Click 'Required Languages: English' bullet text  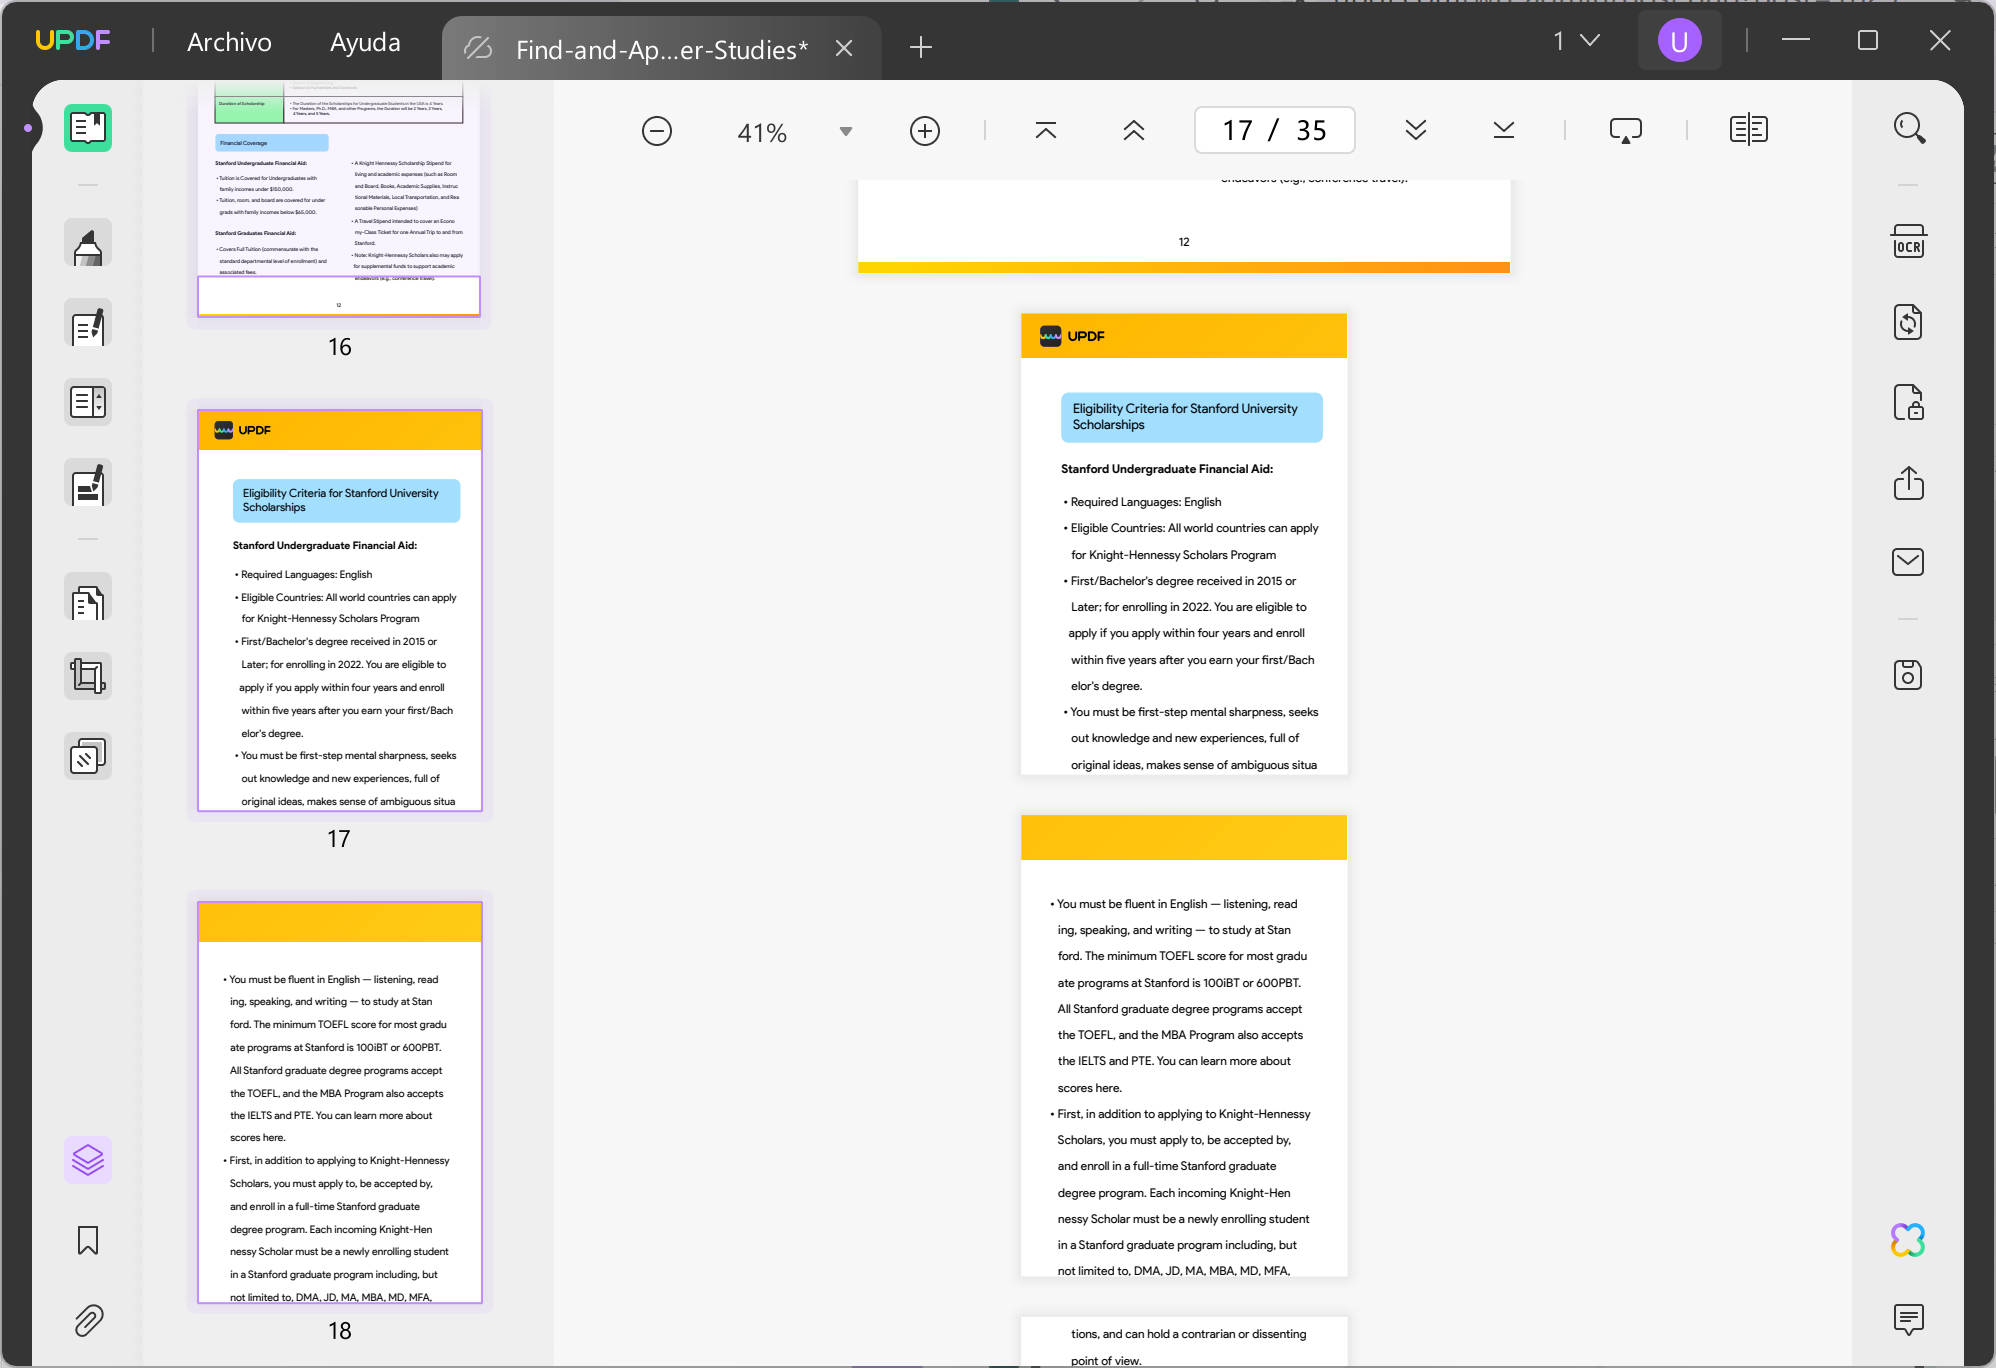[1145, 502]
